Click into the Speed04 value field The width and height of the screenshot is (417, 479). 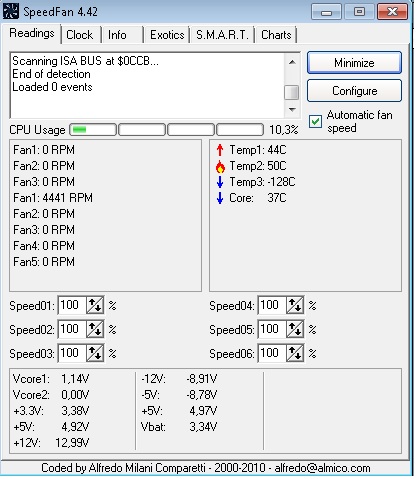click(x=272, y=305)
